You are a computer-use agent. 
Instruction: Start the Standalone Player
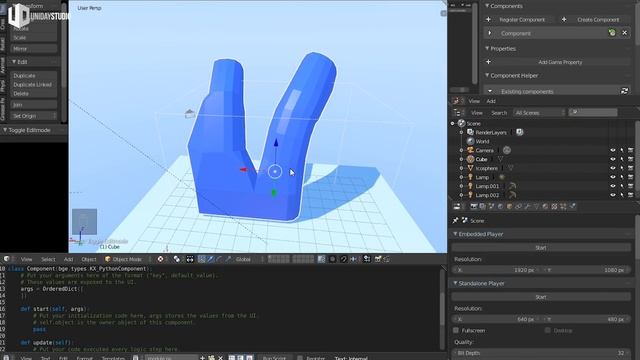pyautogui.click(x=541, y=297)
